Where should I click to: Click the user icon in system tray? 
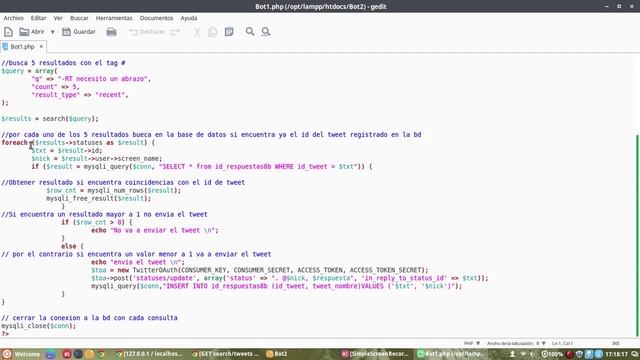pos(512,354)
